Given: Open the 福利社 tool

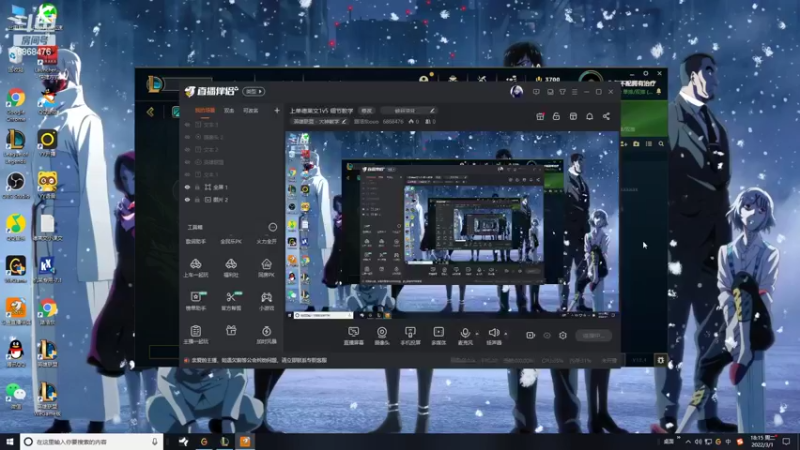Looking at the screenshot, I should click(231, 268).
